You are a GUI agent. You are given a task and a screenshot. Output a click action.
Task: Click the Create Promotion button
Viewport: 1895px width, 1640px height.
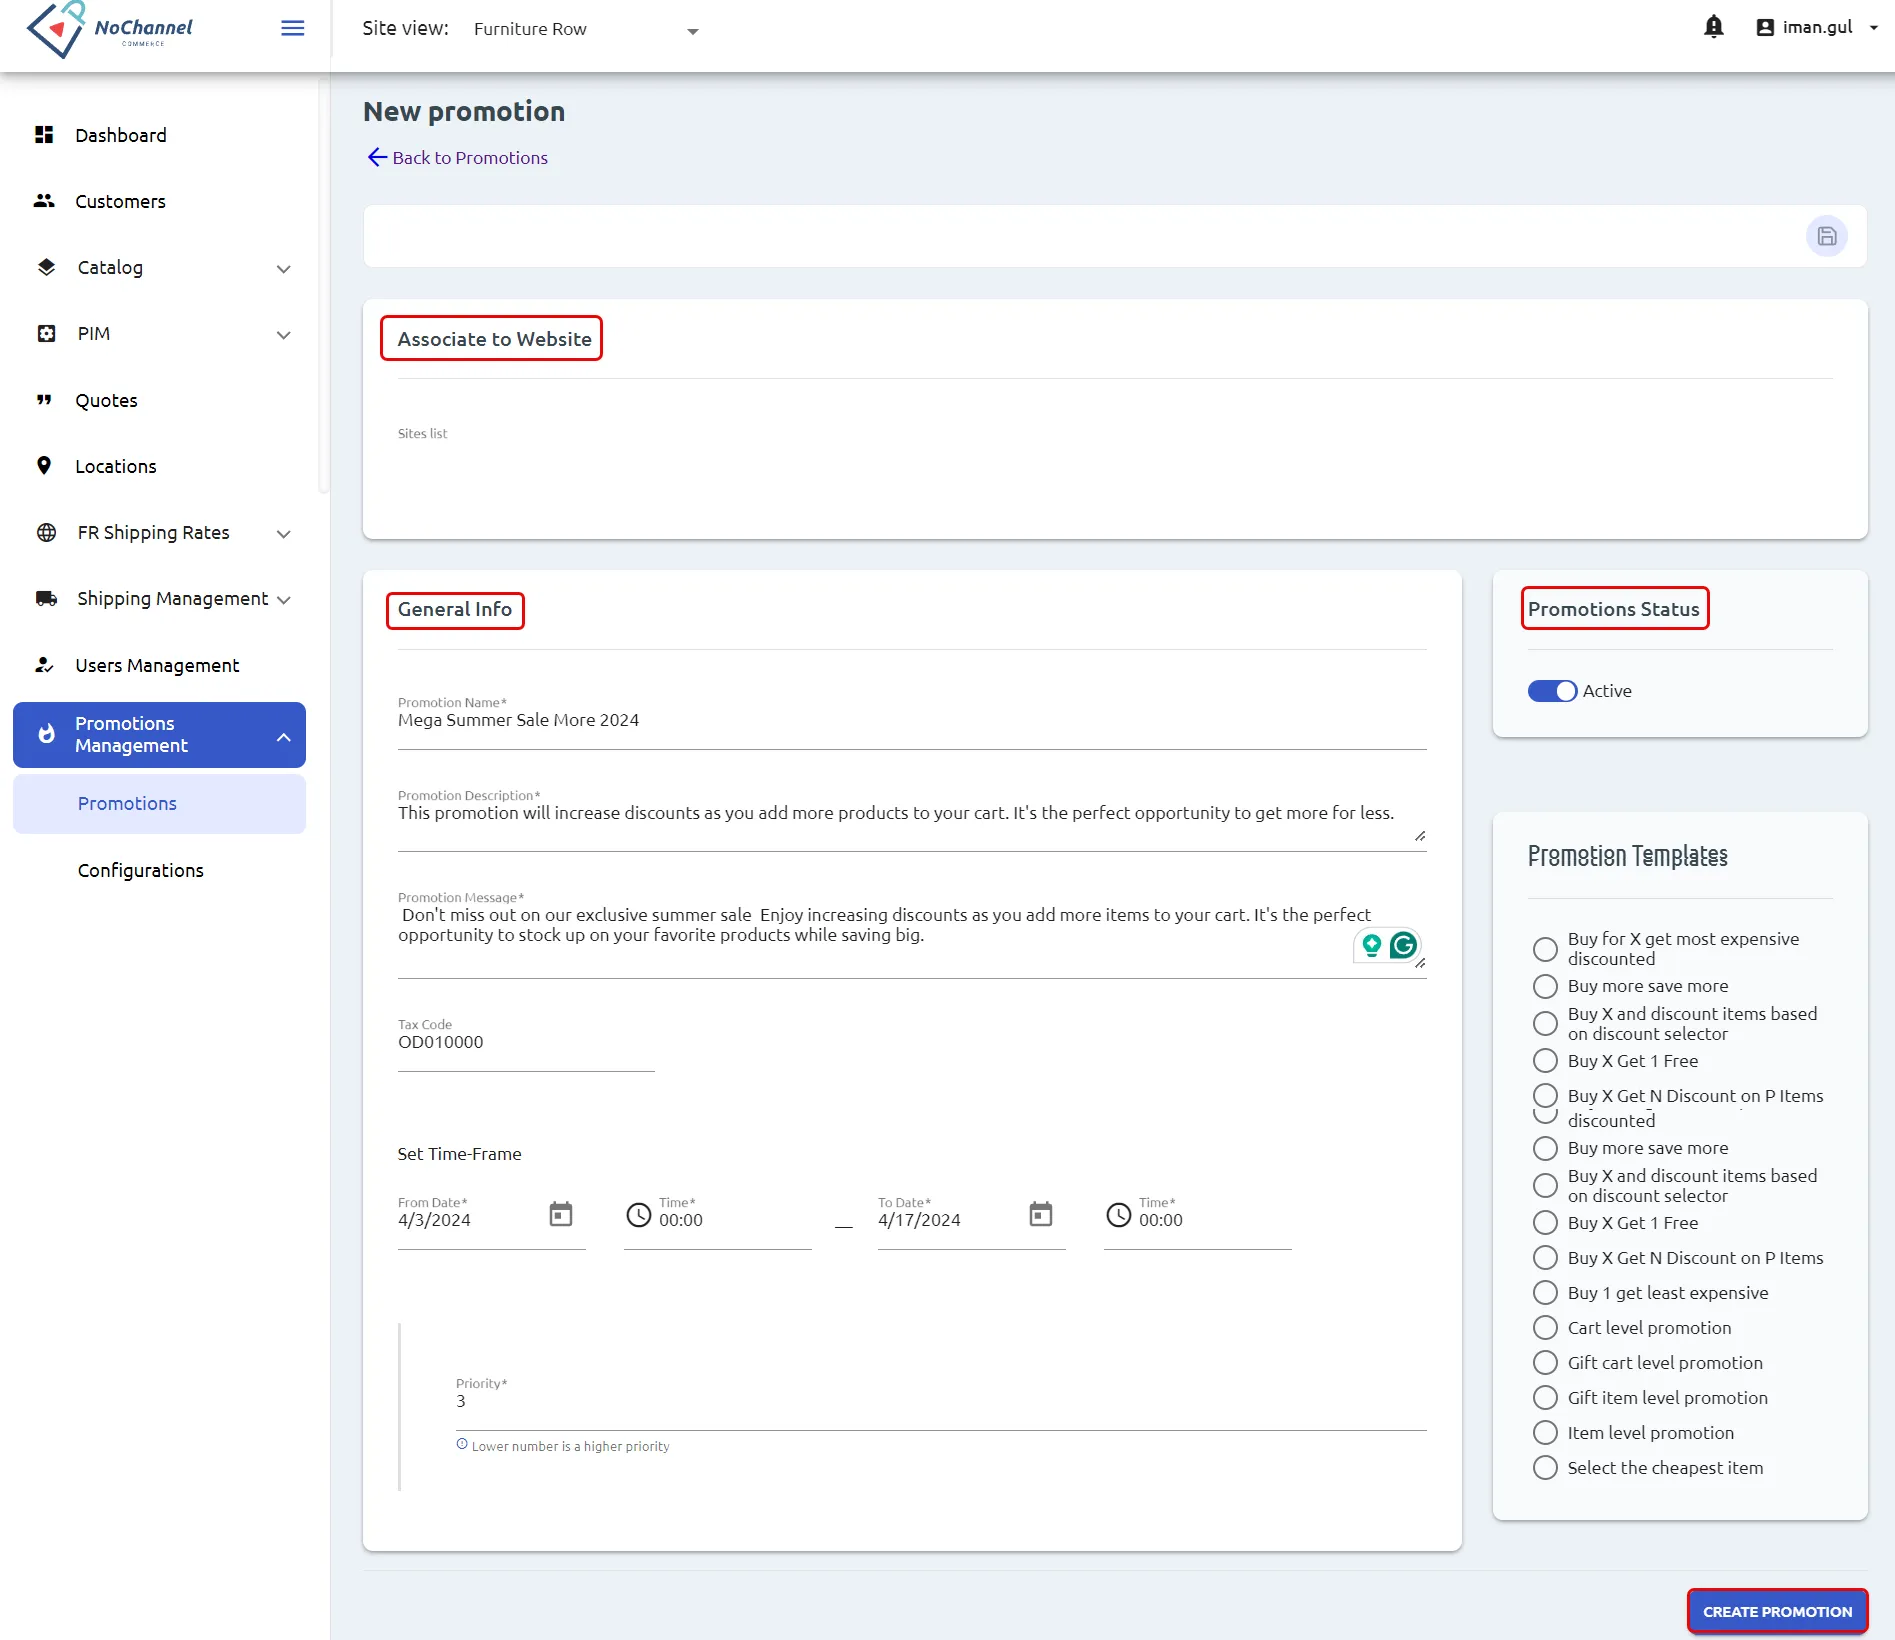(x=1777, y=1611)
